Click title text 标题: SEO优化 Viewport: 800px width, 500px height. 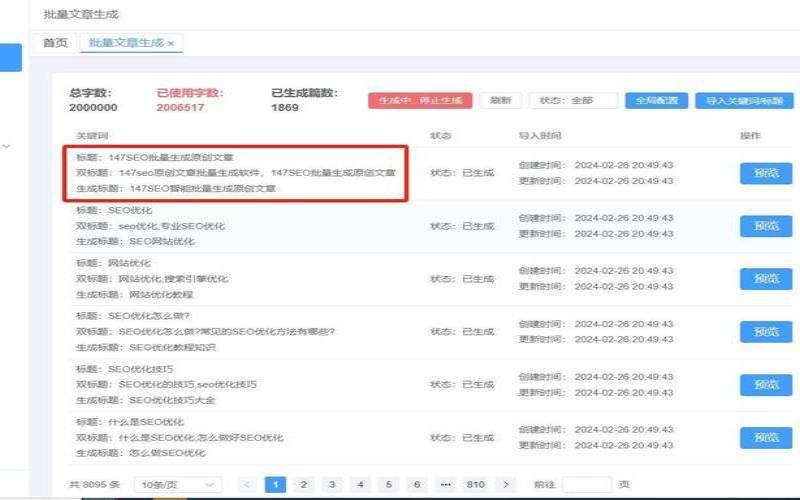click(114, 210)
